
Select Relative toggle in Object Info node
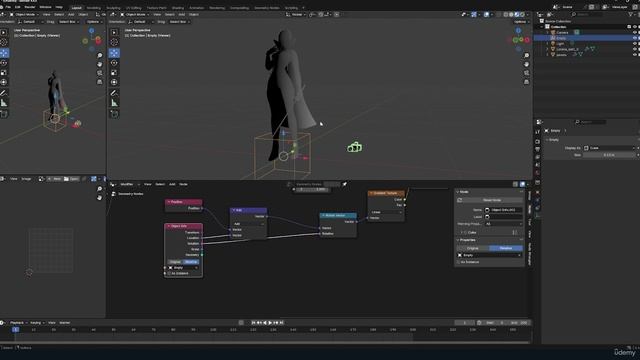[x=191, y=262]
